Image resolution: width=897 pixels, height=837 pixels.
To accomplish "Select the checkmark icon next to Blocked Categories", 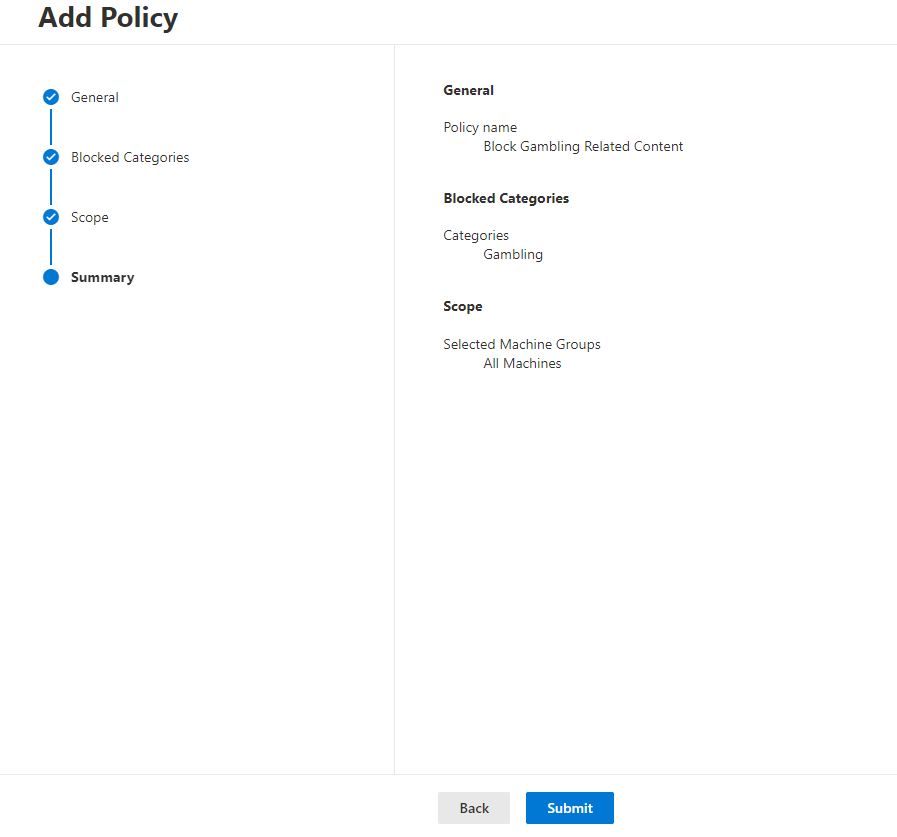I will click(x=50, y=157).
